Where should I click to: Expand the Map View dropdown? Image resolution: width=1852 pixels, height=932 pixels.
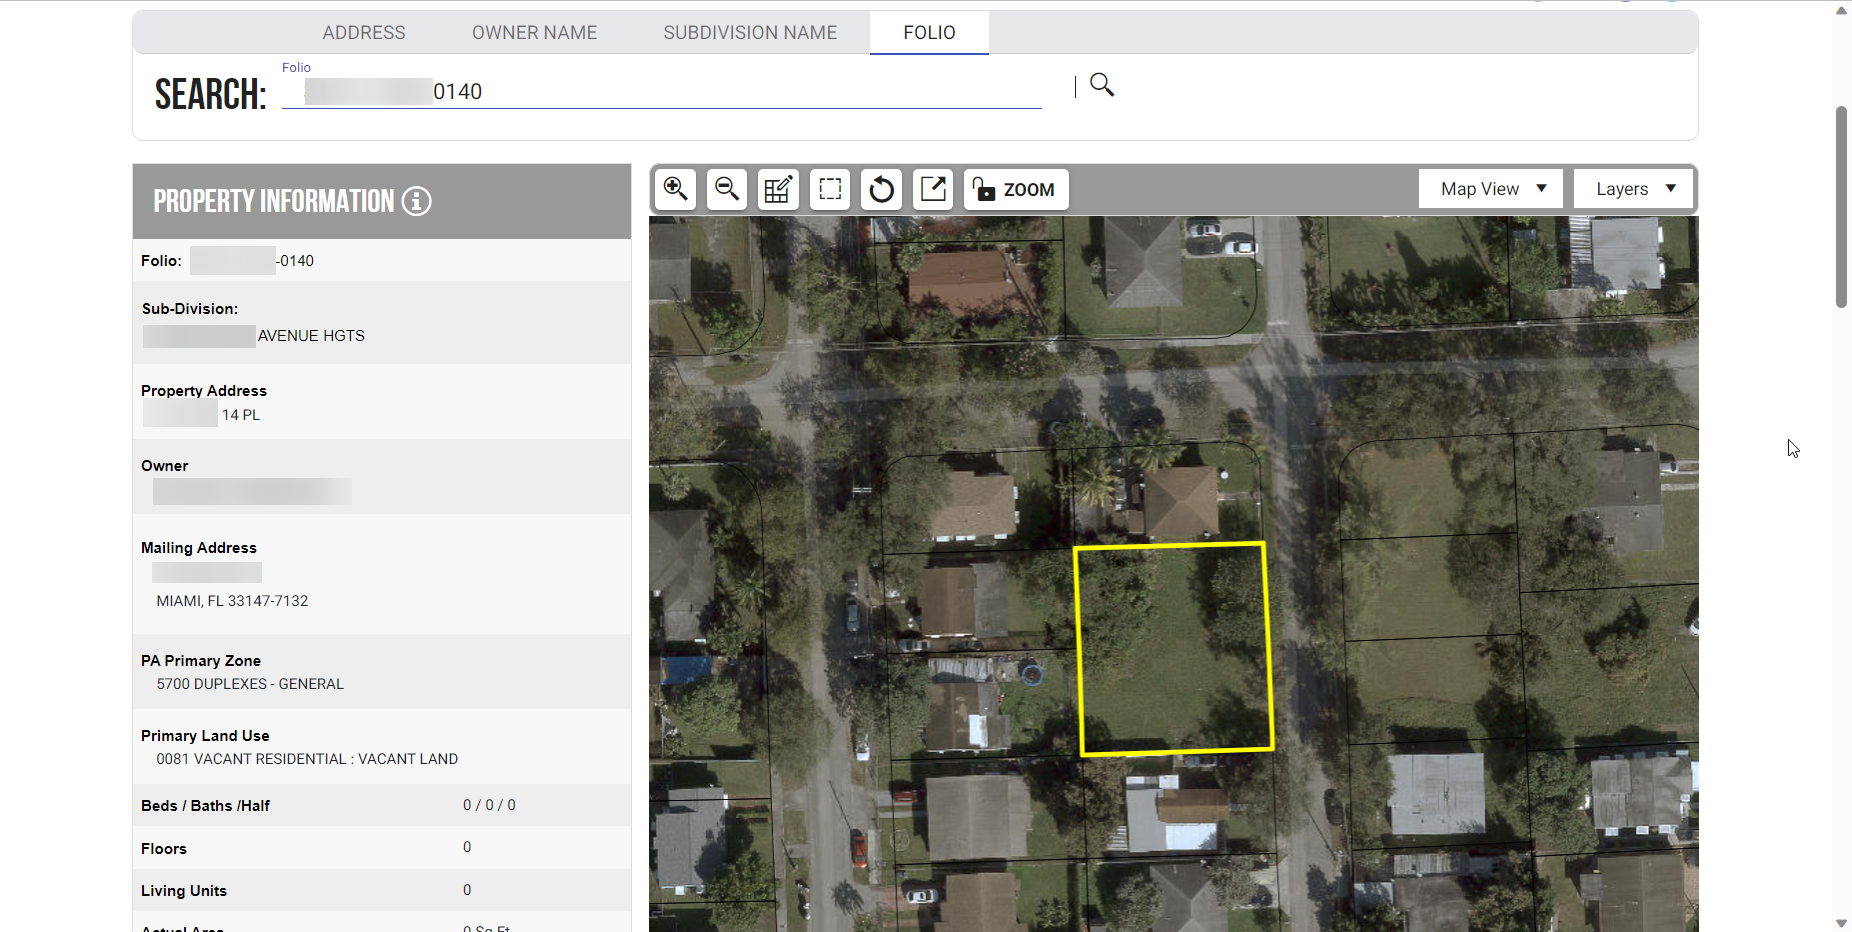[1491, 189]
